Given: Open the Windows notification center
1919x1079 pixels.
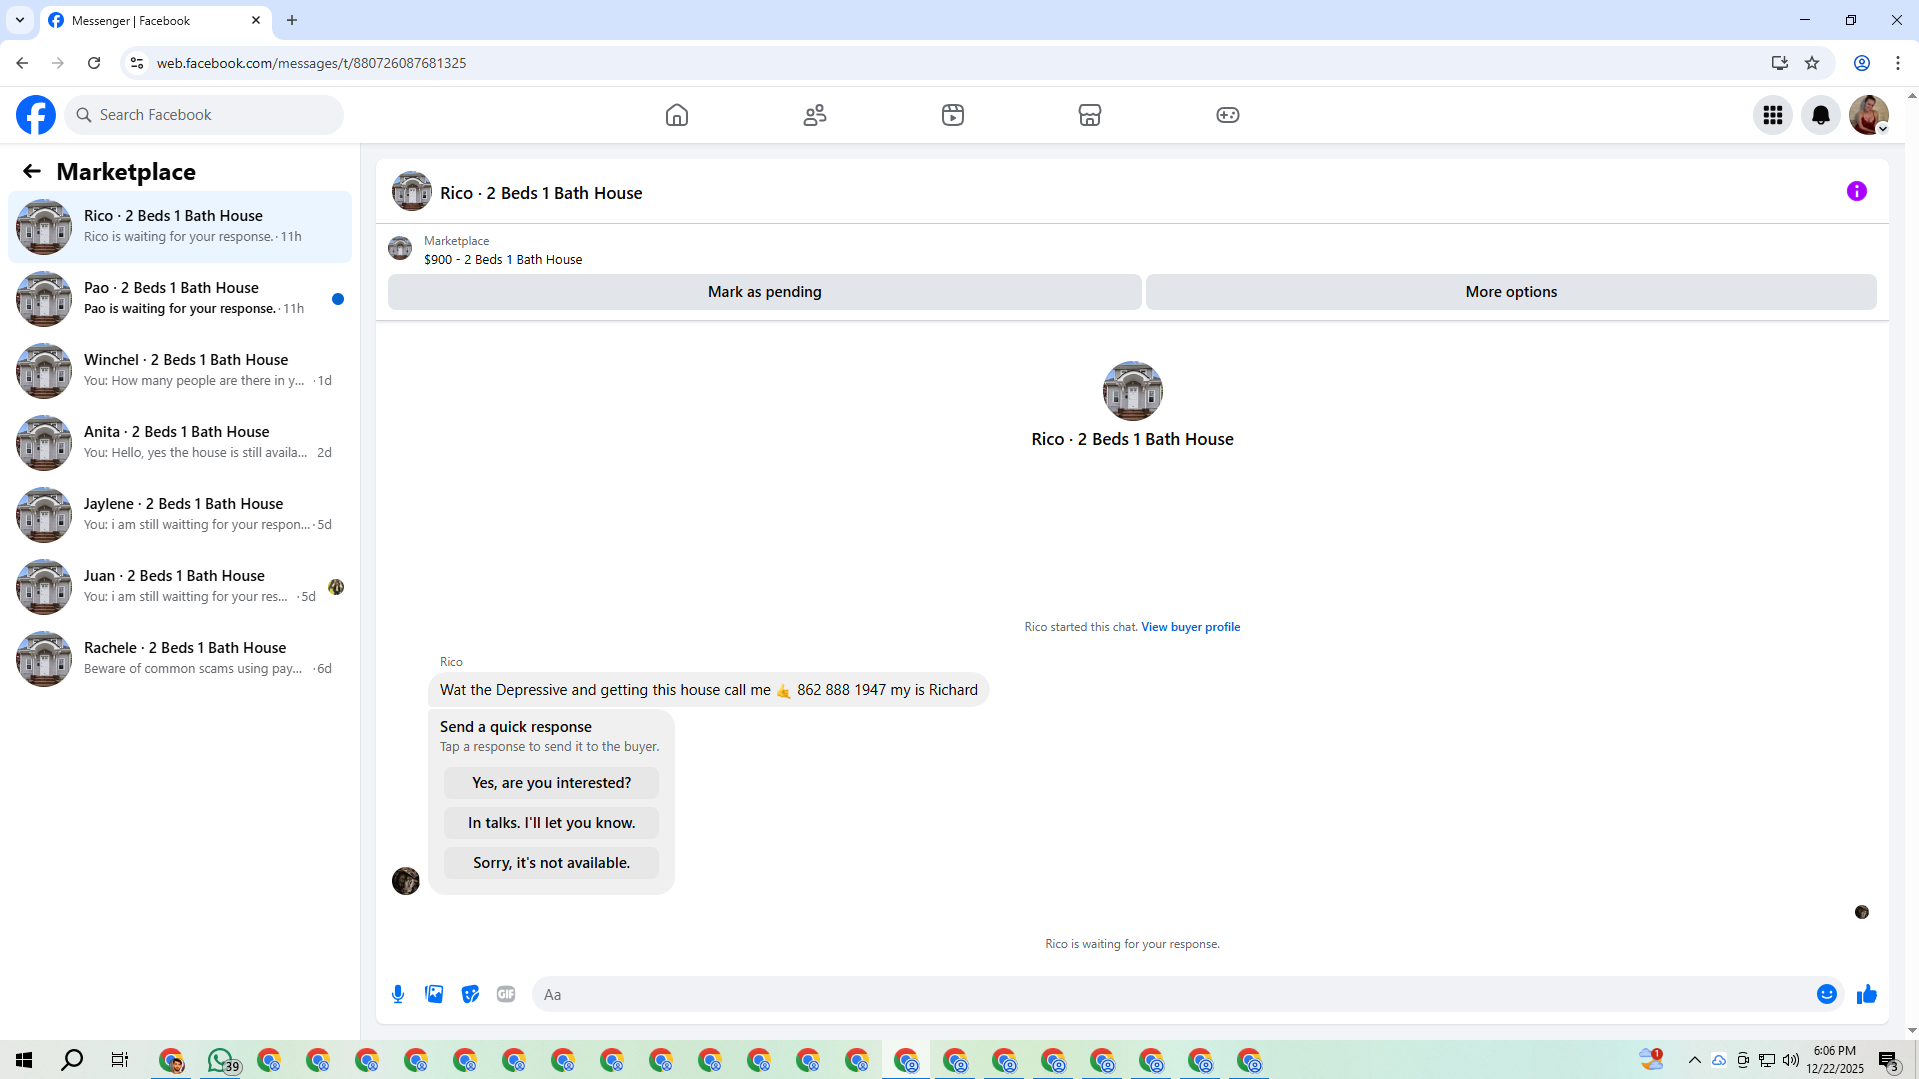Looking at the screenshot, I should tap(1889, 1060).
